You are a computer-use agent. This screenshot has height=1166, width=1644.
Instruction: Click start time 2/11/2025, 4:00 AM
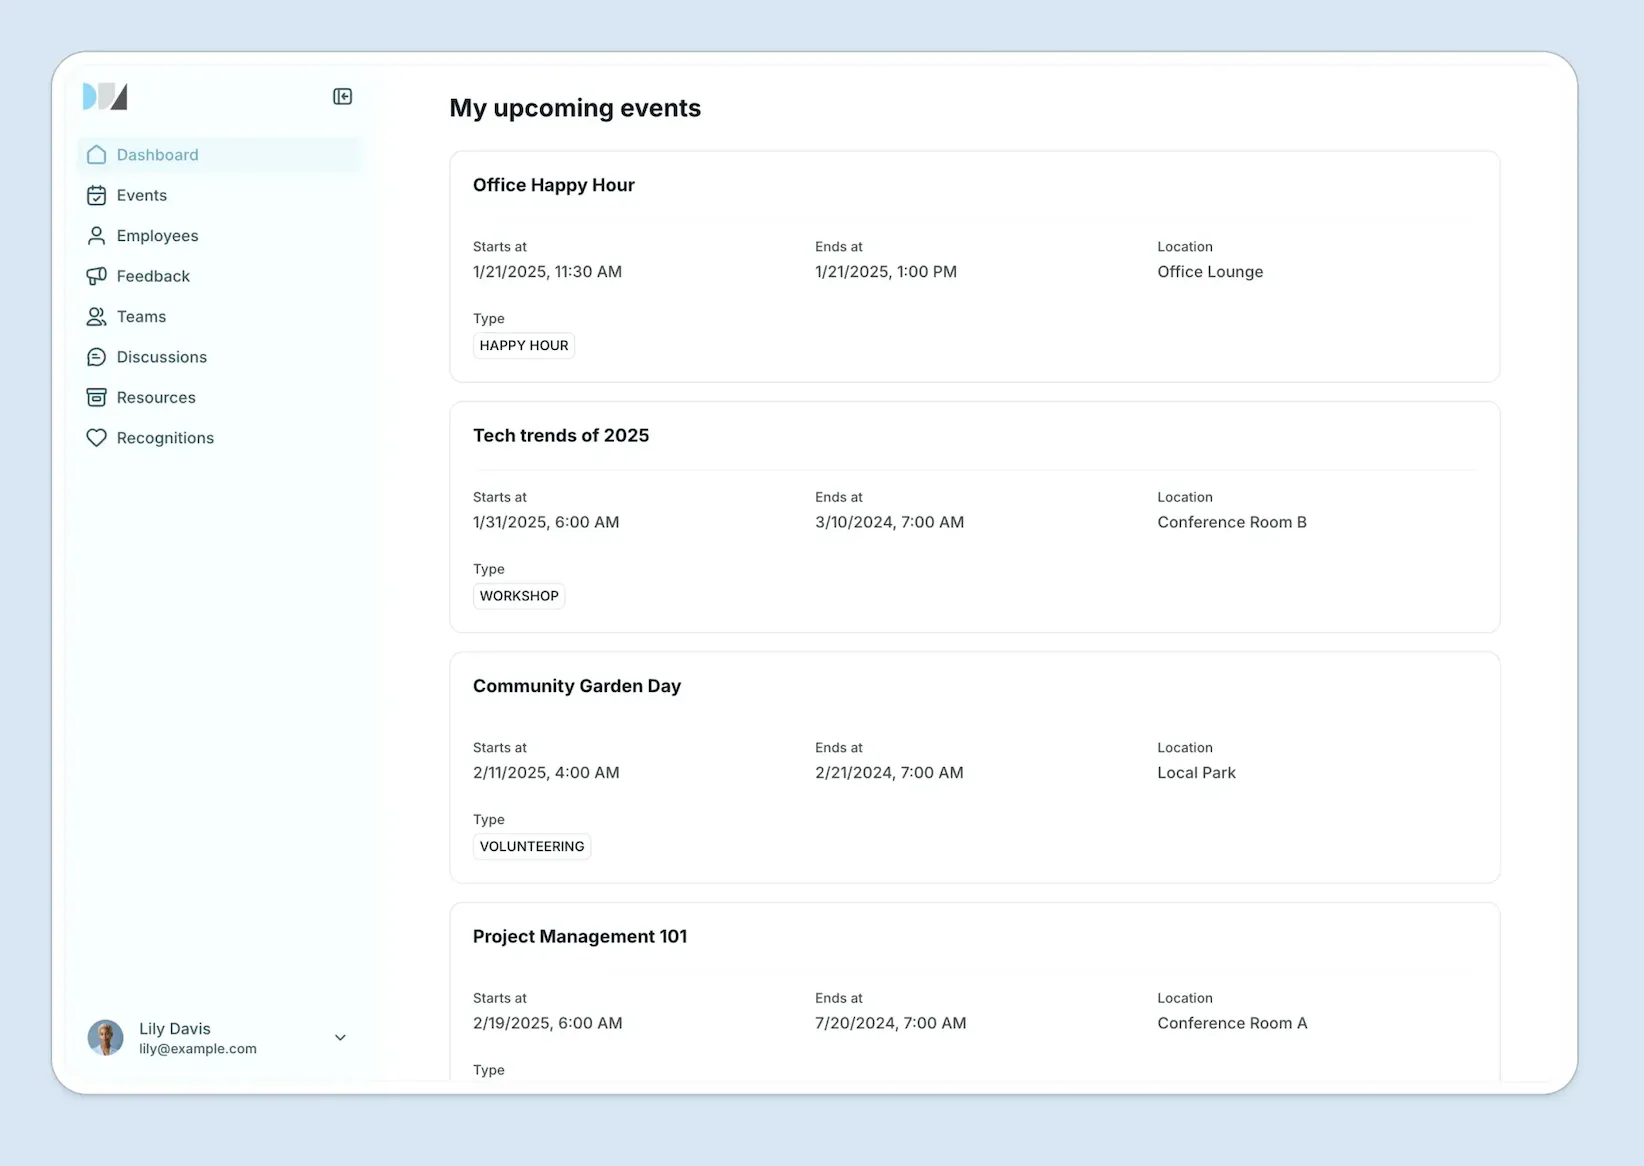(x=546, y=773)
